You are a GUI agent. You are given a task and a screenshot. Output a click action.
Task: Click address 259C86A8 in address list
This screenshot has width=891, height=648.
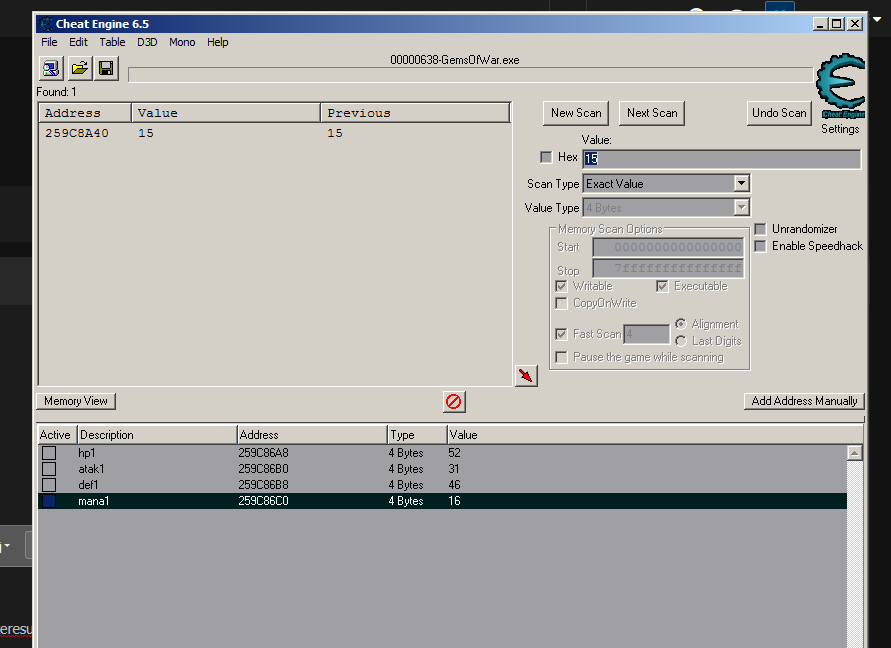(x=264, y=453)
